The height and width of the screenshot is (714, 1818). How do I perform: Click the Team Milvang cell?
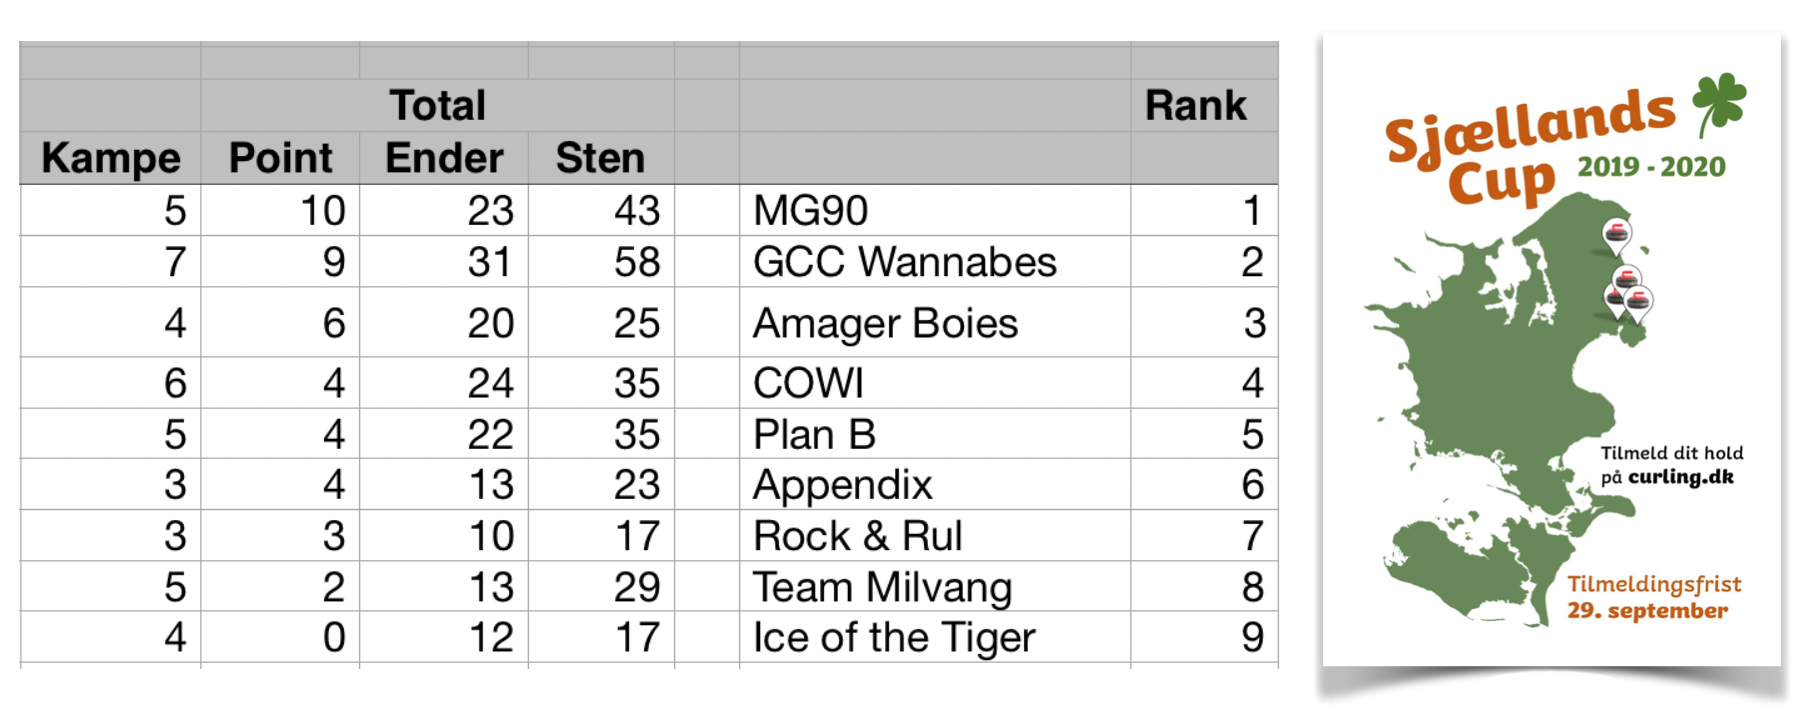[x=935, y=586]
